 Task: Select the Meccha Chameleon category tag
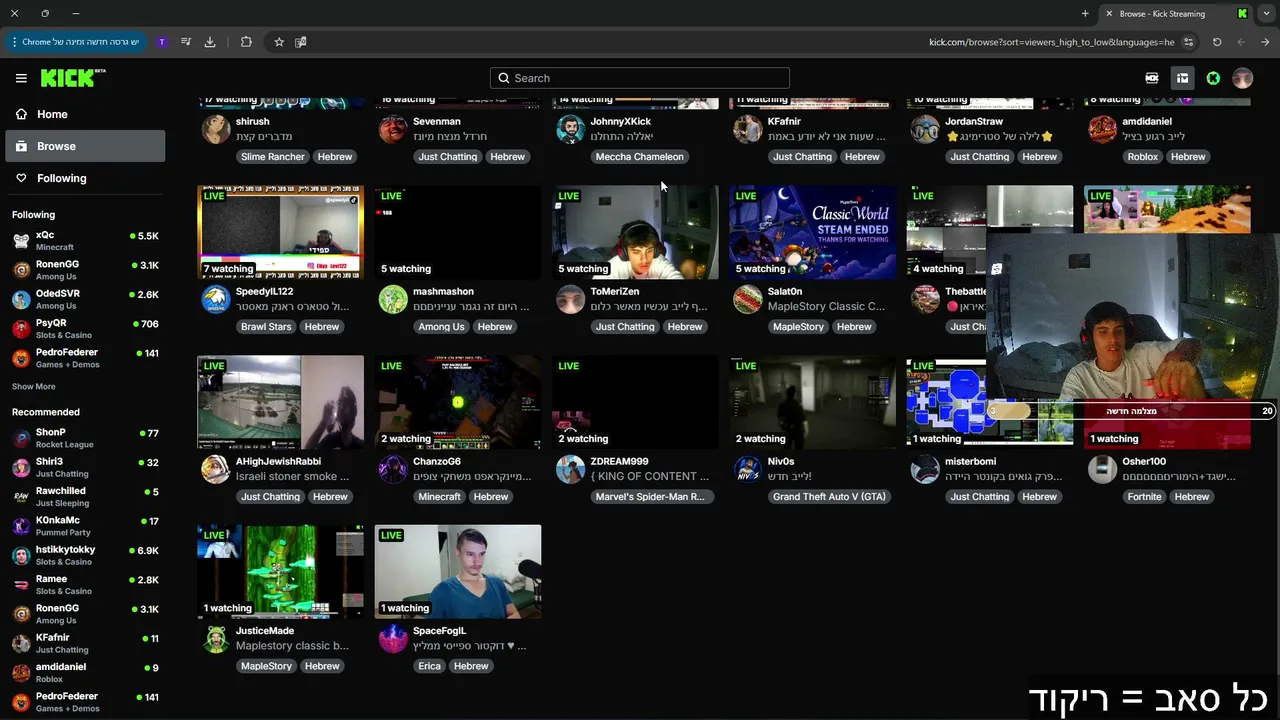point(639,157)
